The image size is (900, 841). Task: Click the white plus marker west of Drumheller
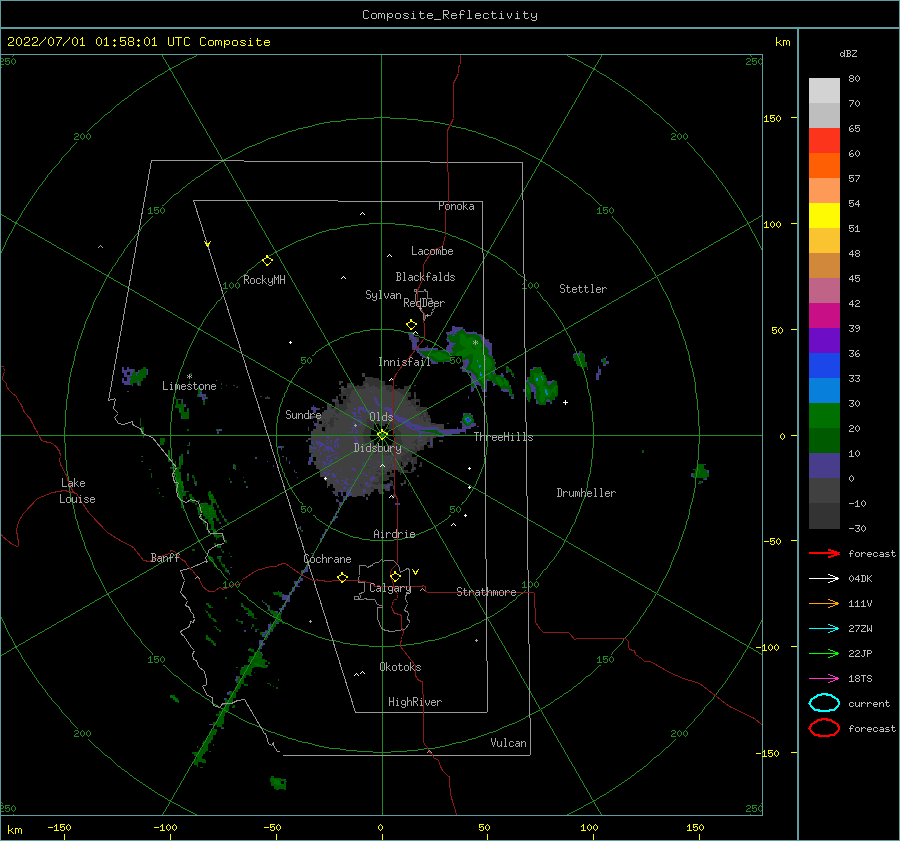(x=565, y=402)
